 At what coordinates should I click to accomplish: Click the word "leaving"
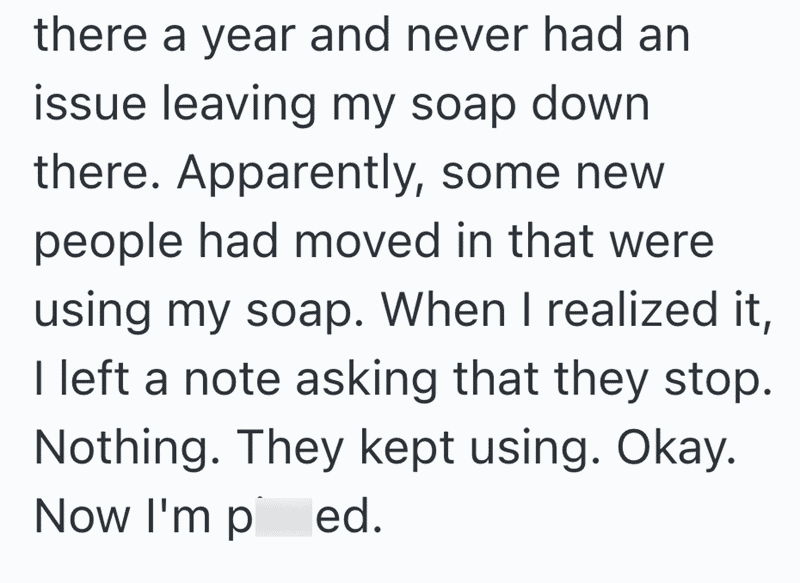[239, 108]
